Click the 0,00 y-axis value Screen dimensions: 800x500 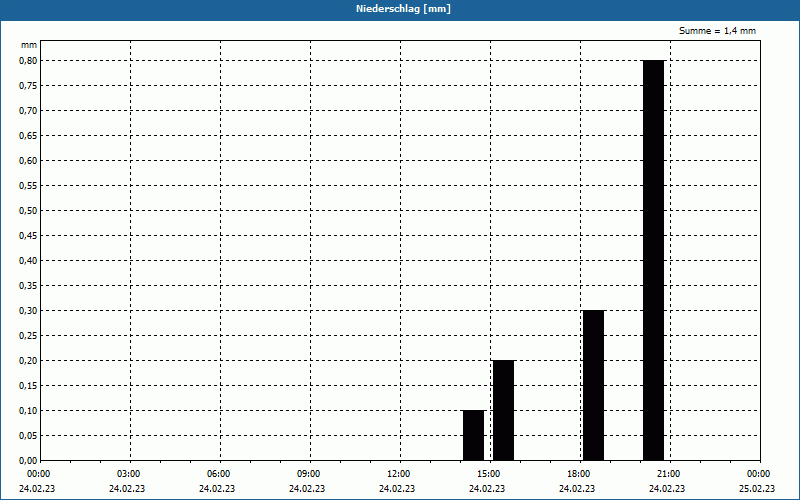(28, 461)
